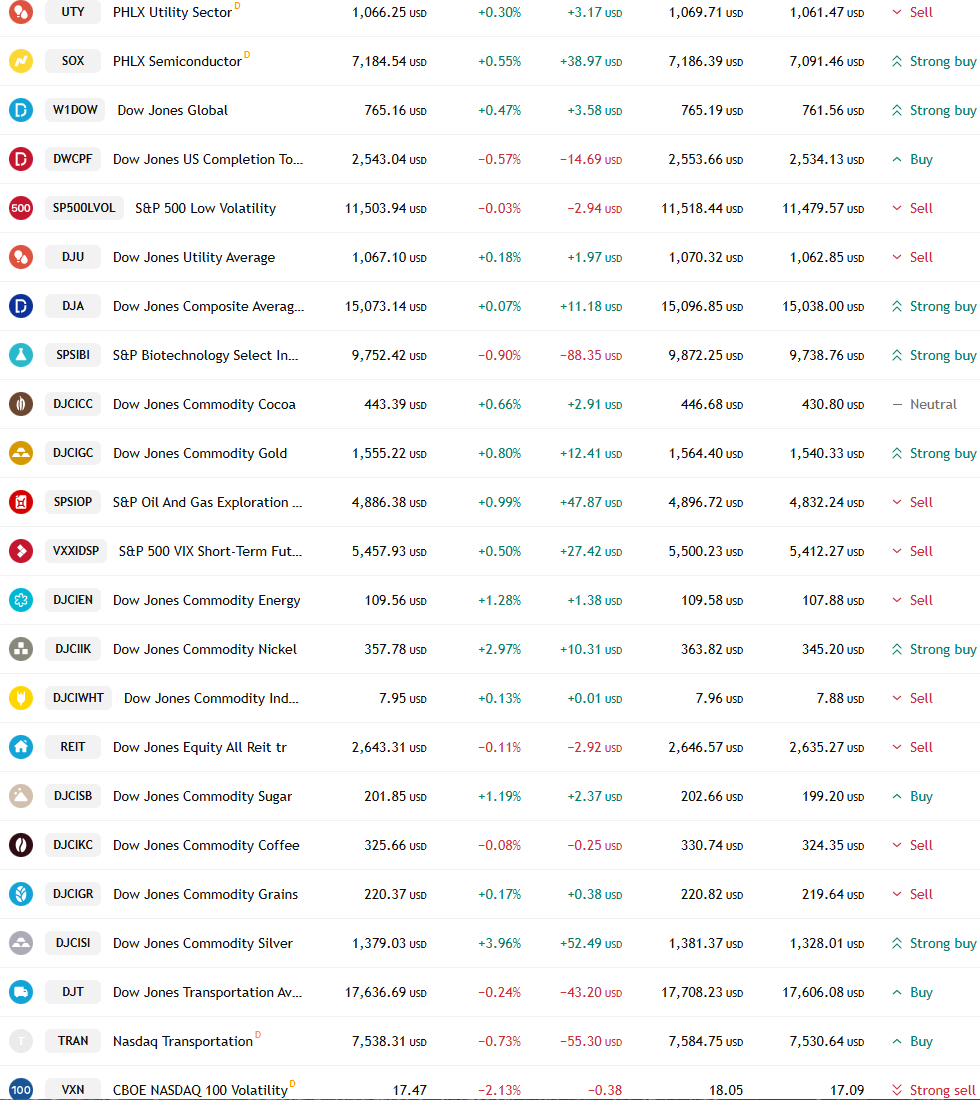Image resolution: width=980 pixels, height=1100 pixels.
Task: Click the DJT transportation truck icon
Action: click(21, 992)
